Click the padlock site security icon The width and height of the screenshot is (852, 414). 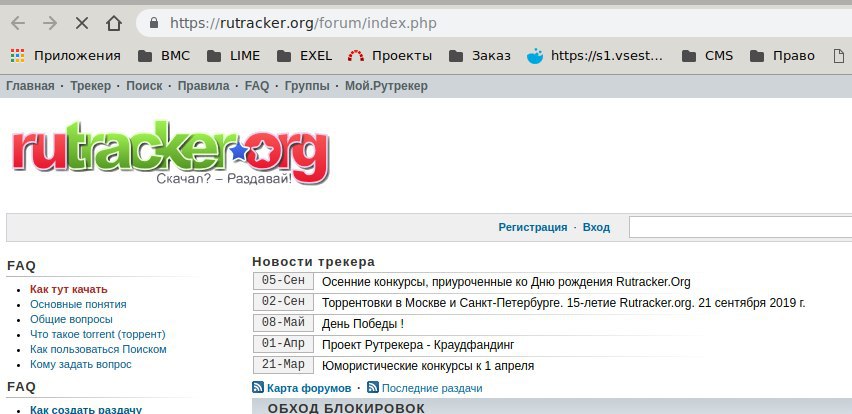(154, 23)
